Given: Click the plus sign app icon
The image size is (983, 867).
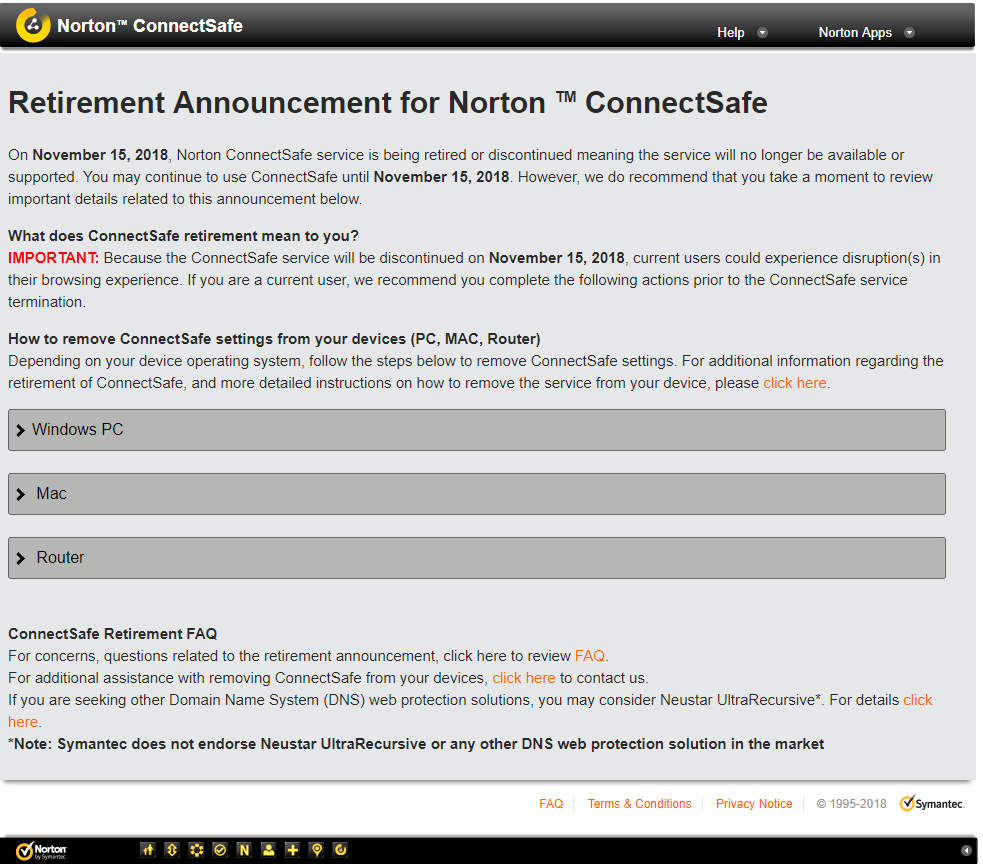Looking at the screenshot, I should pyautogui.click(x=292, y=850).
